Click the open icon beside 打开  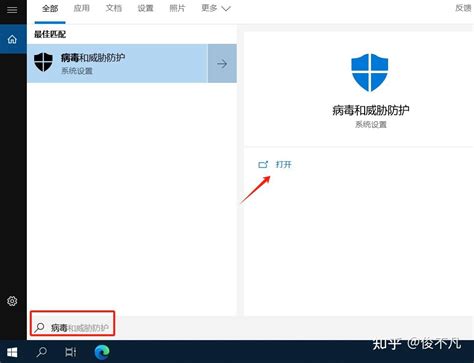(263, 164)
